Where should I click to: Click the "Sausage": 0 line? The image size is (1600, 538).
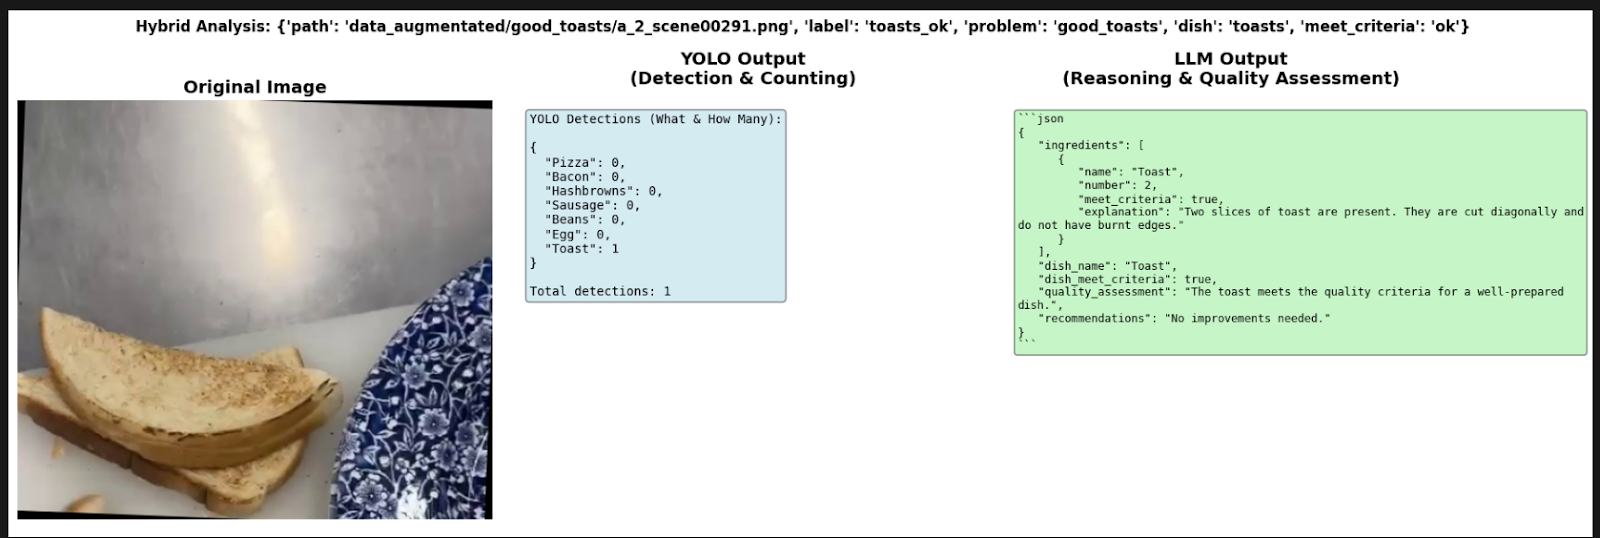(592, 205)
